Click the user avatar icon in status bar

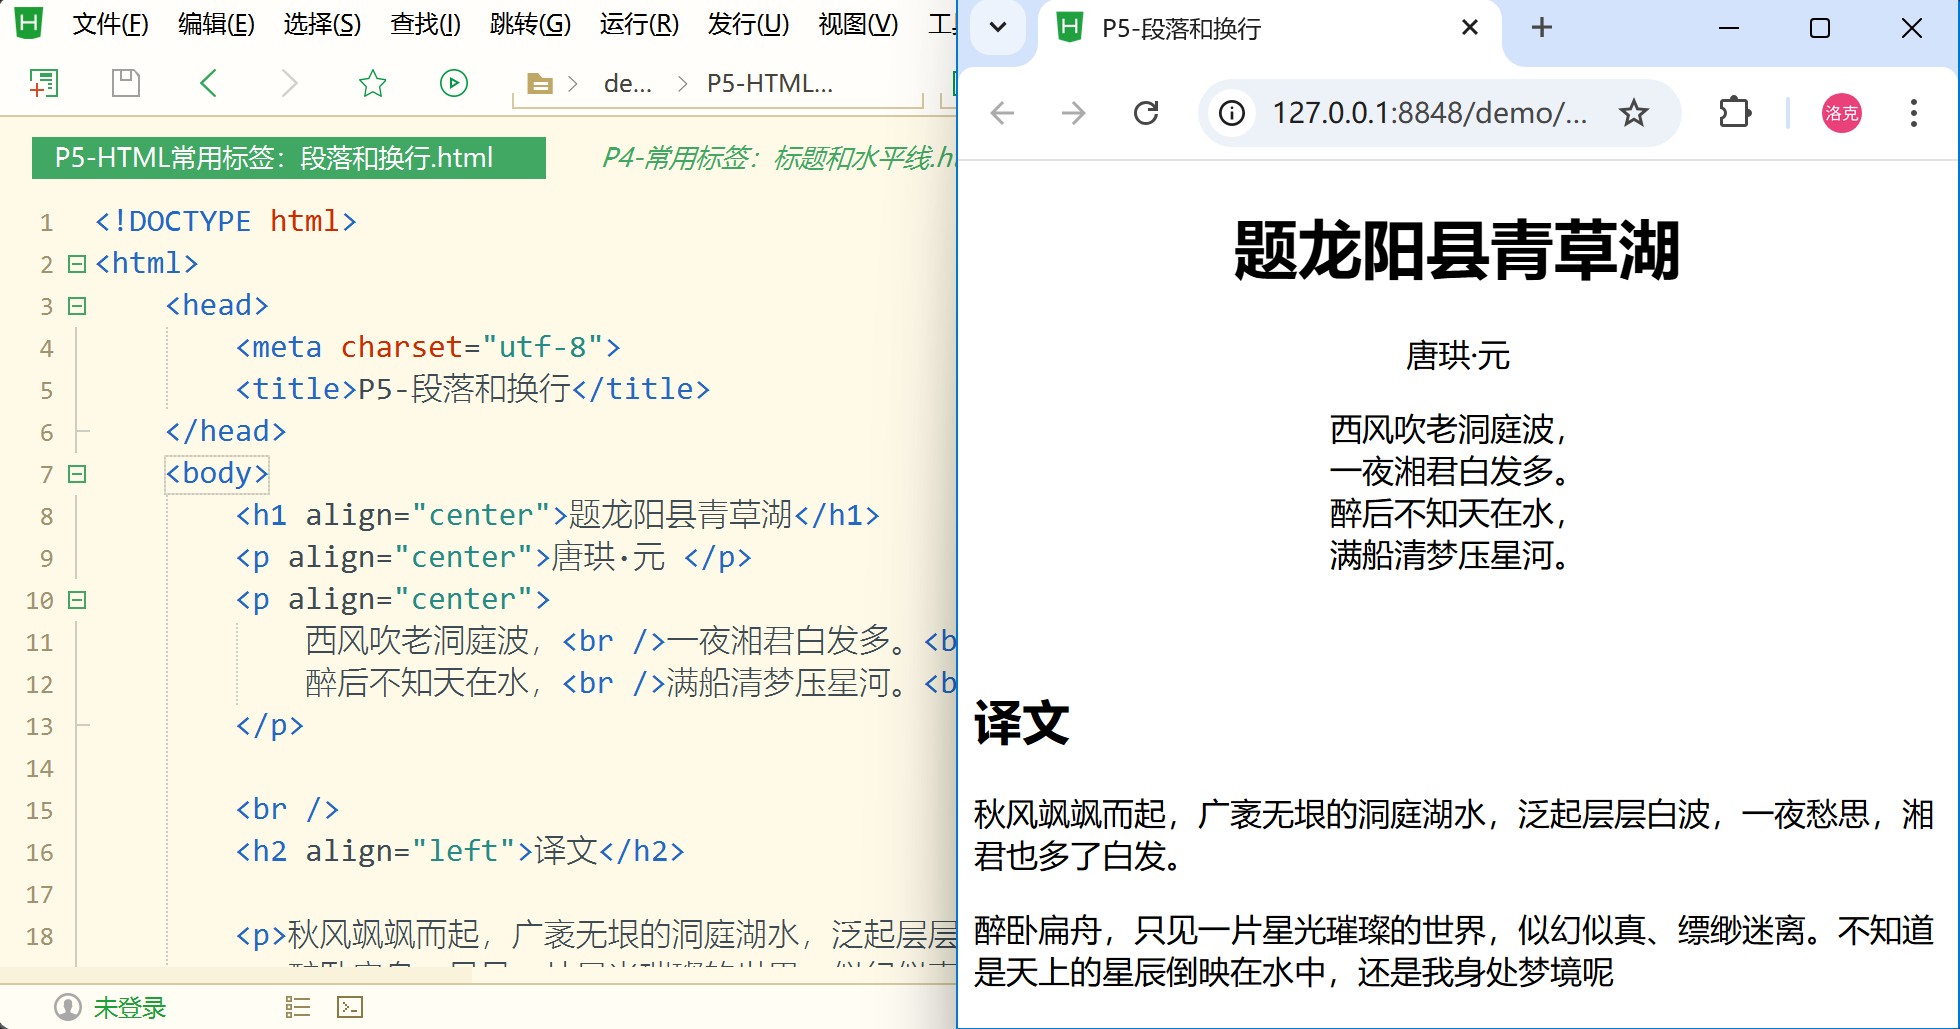pos(68,1007)
